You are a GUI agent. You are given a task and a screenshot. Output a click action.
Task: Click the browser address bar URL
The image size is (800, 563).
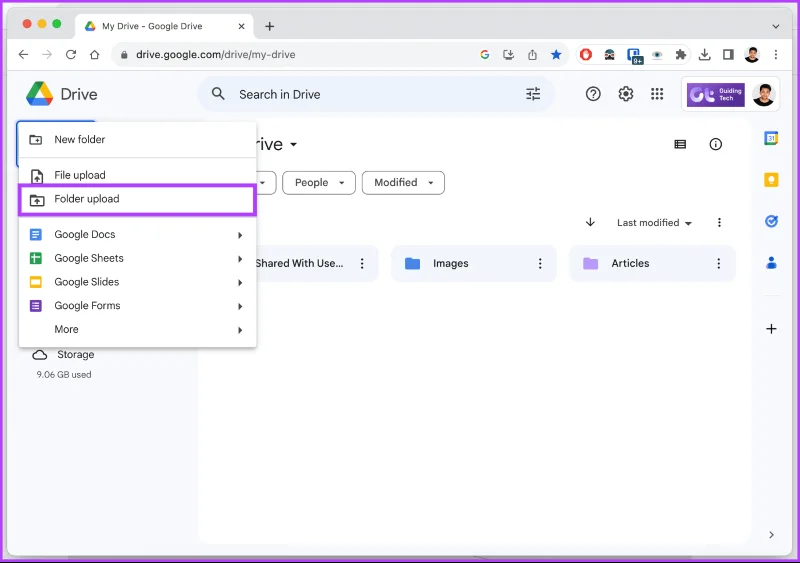[215, 55]
